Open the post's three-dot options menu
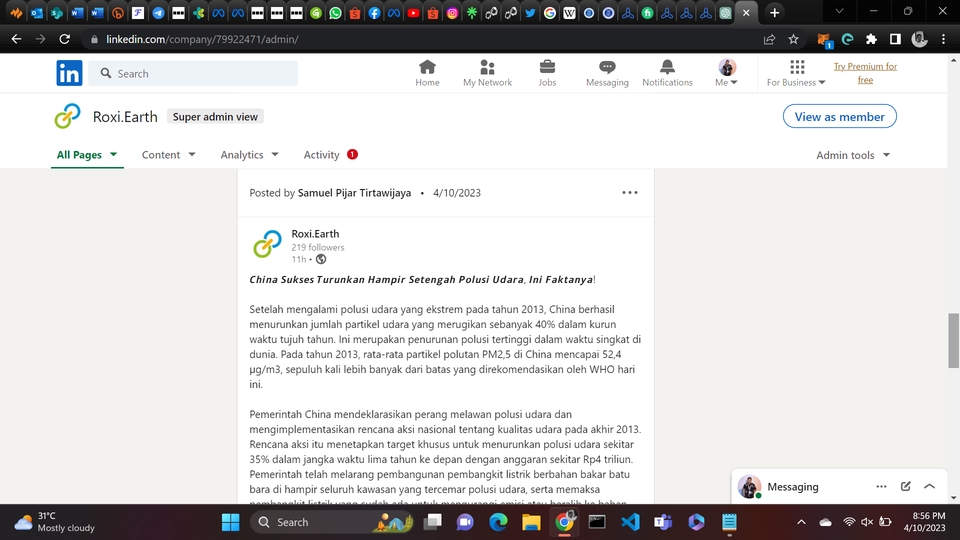Image resolution: width=960 pixels, height=540 pixels. (629, 193)
